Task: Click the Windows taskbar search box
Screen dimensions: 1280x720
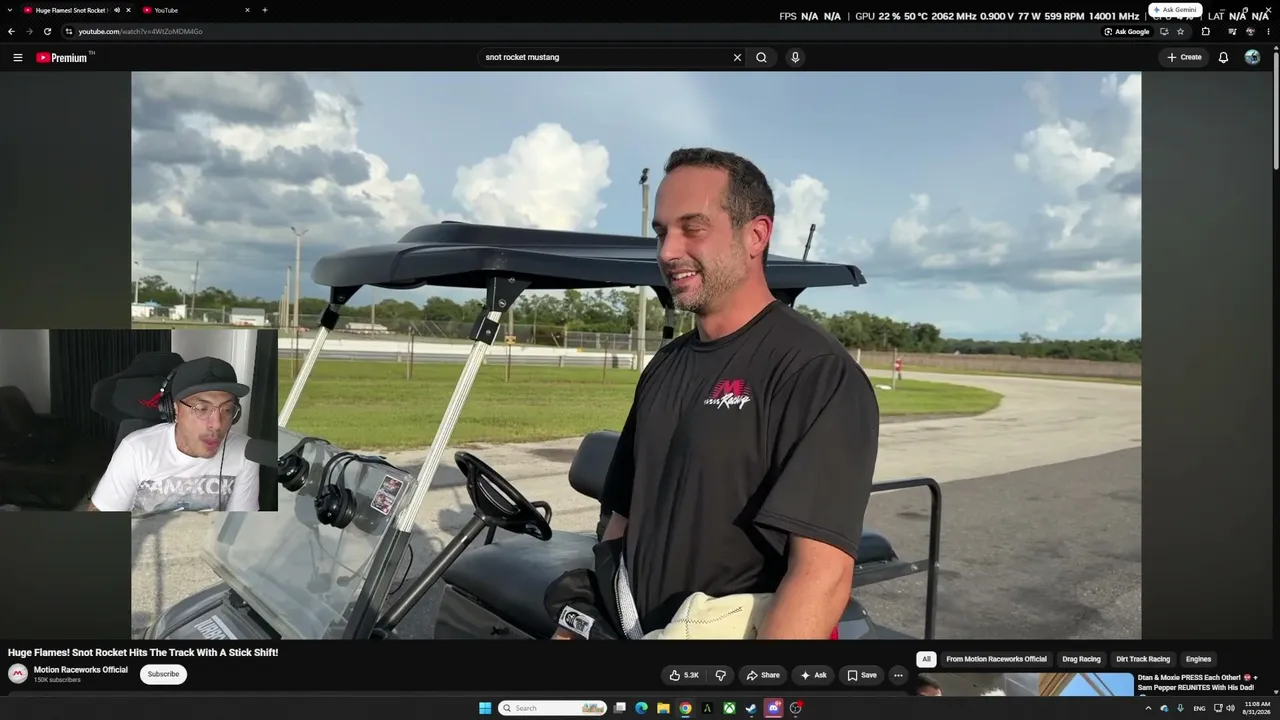Action: click(x=552, y=708)
